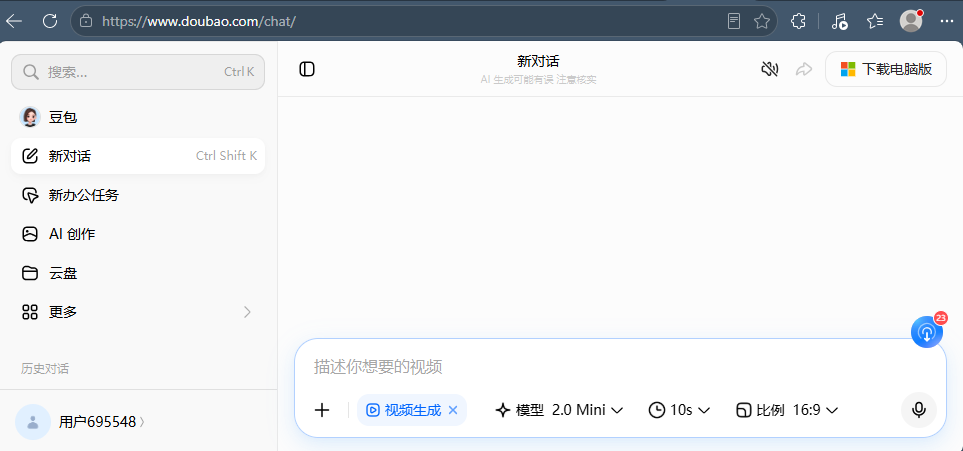Open the 比例 16:9 ratio dropdown

click(x=787, y=410)
